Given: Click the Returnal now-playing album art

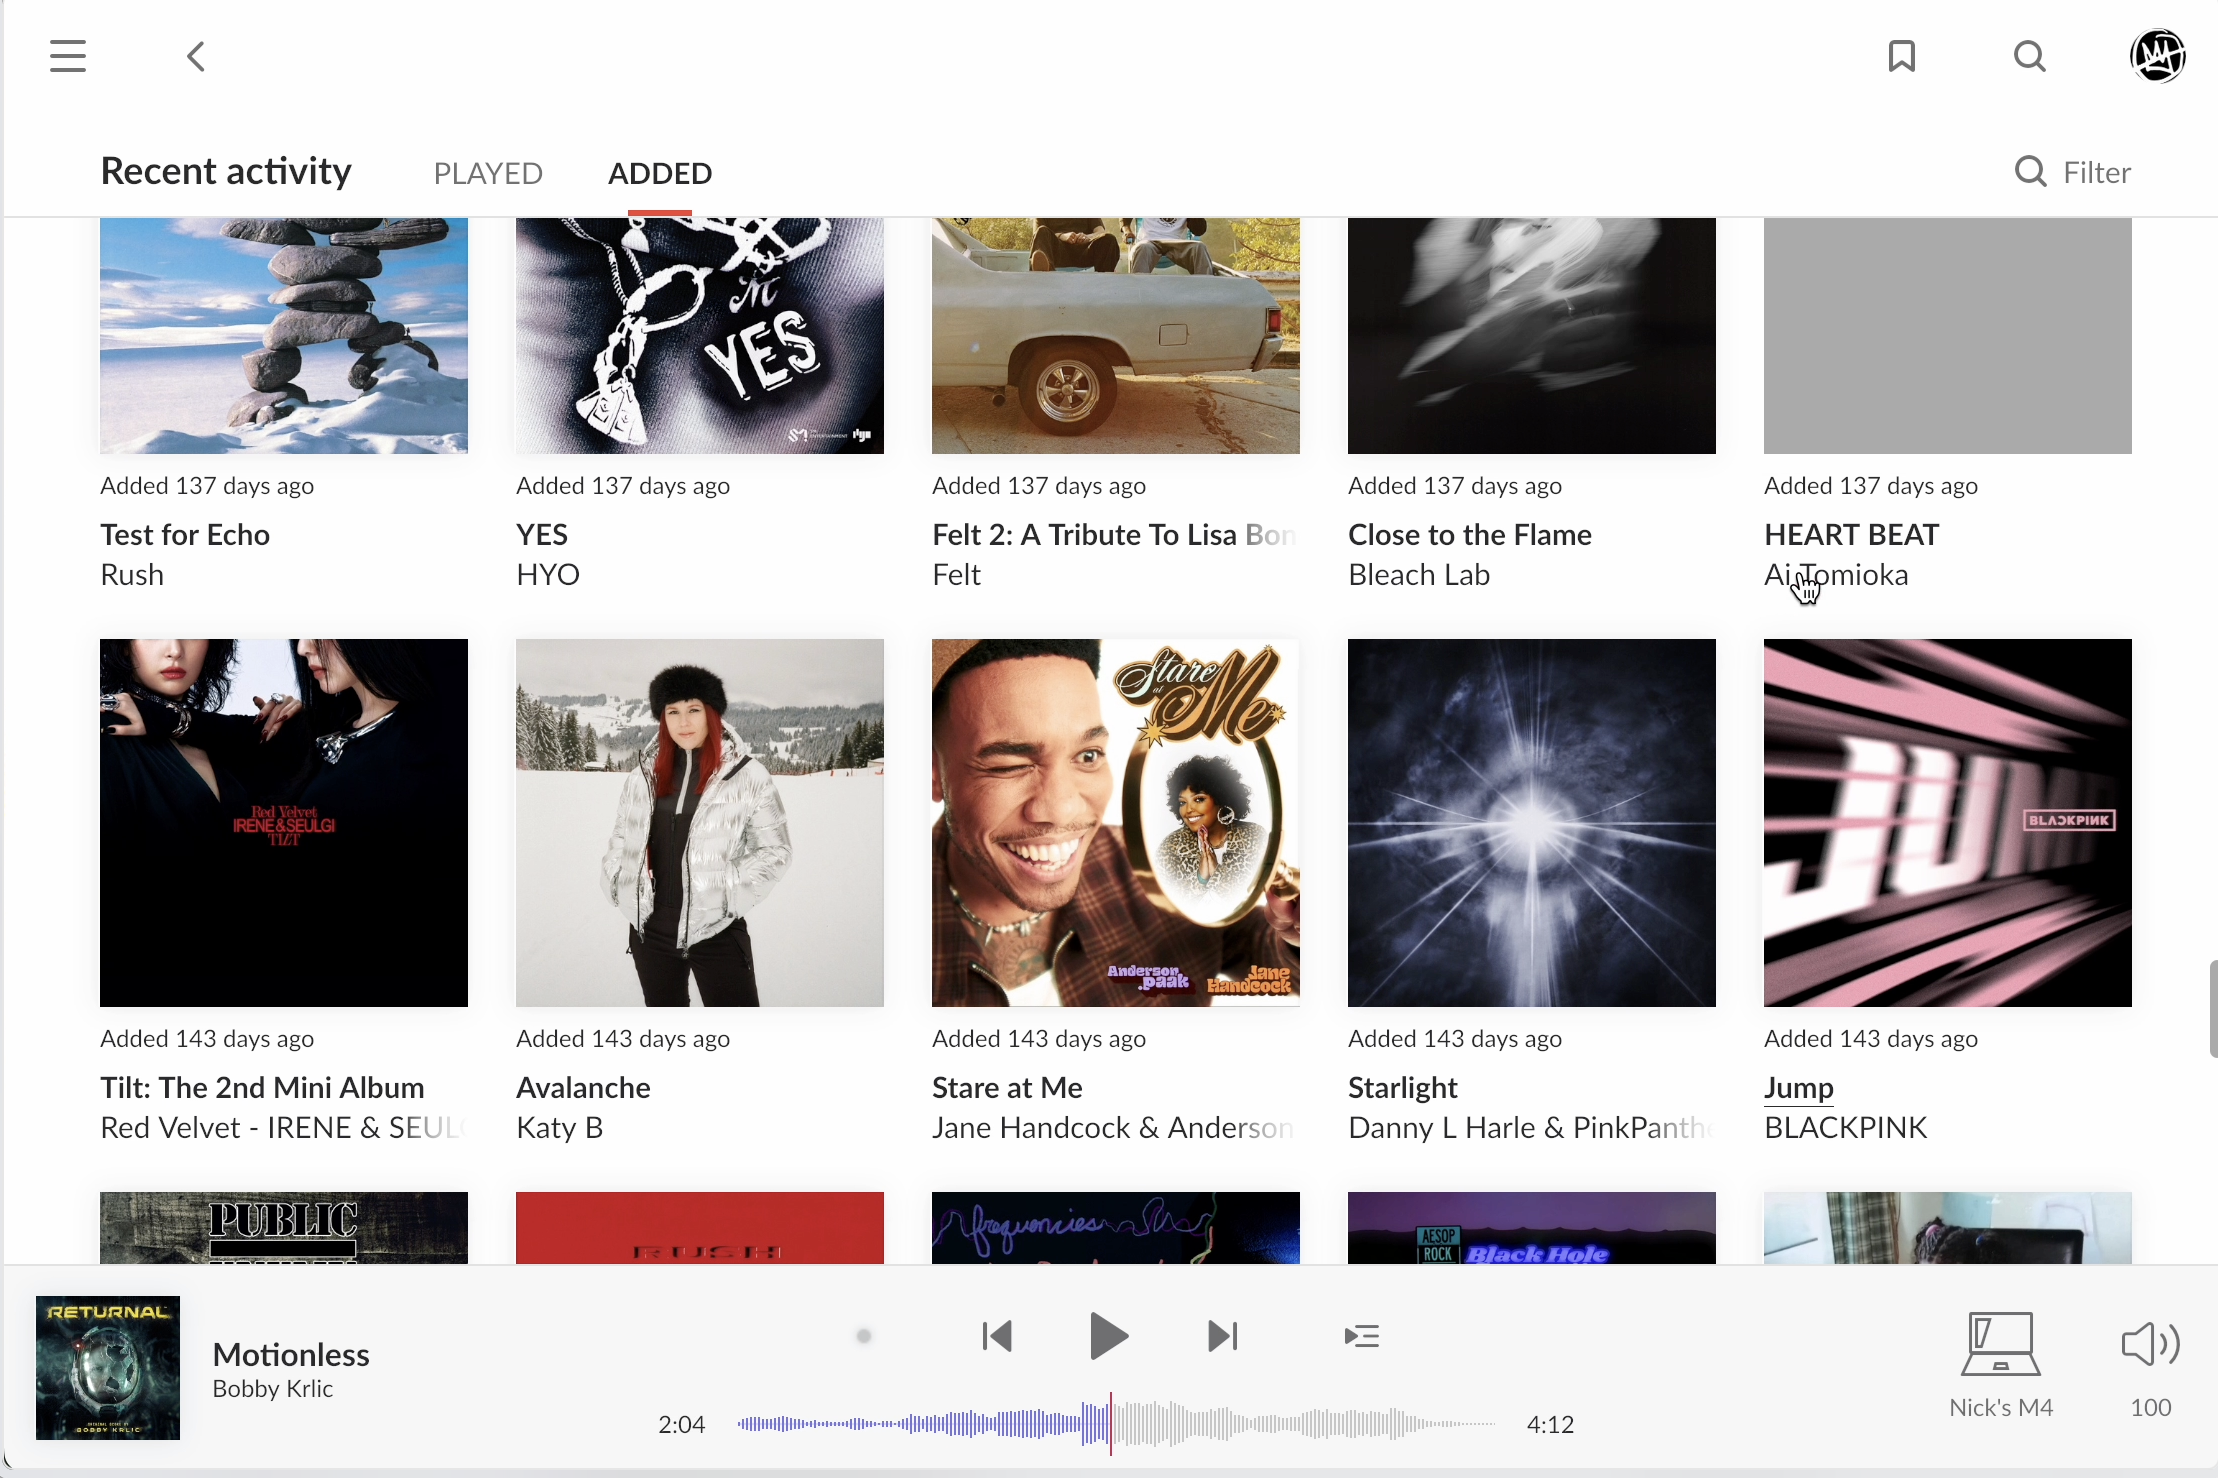Looking at the screenshot, I should (108, 1368).
